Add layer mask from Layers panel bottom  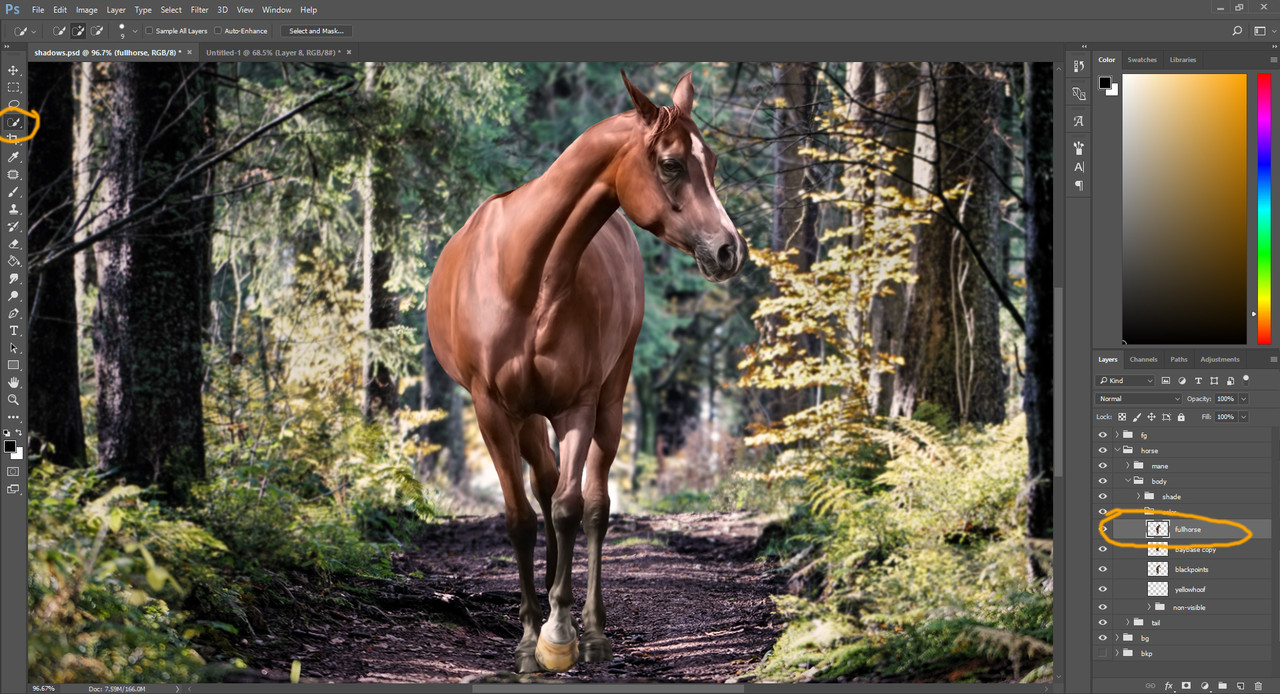click(1186, 686)
